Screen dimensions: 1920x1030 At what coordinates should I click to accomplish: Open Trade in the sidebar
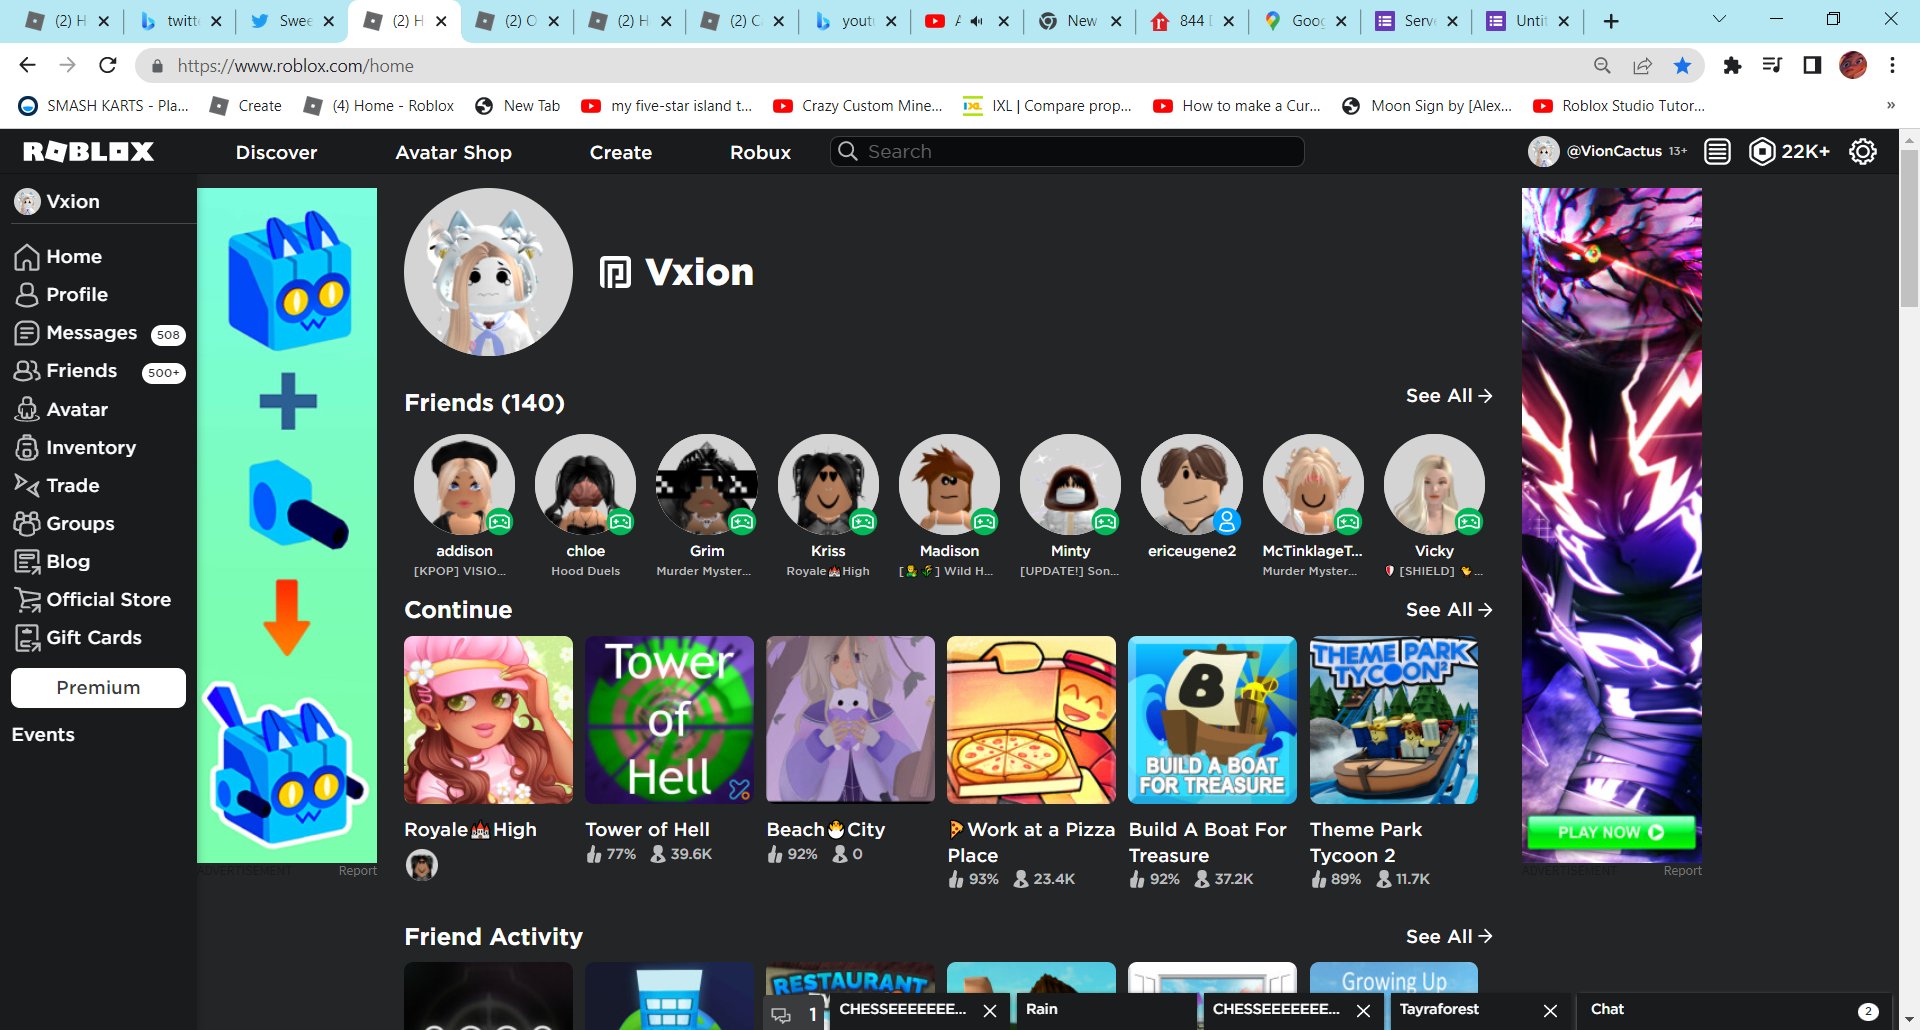point(56,485)
